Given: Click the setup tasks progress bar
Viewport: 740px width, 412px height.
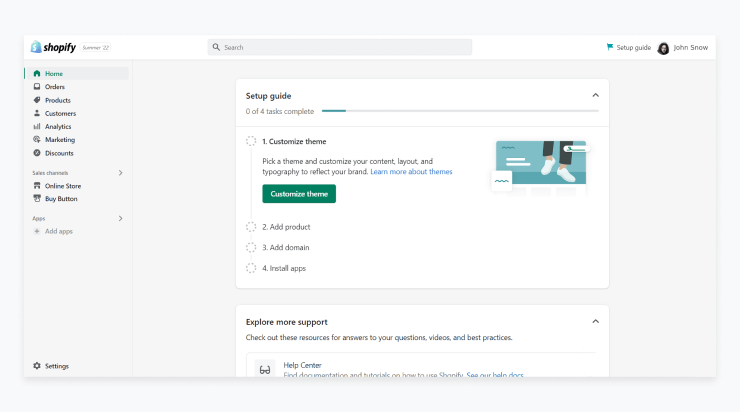Looking at the screenshot, I should point(460,111).
